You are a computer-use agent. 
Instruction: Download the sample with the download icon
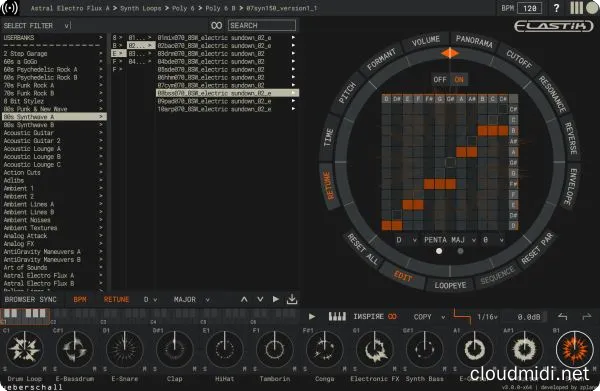click(292, 299)
